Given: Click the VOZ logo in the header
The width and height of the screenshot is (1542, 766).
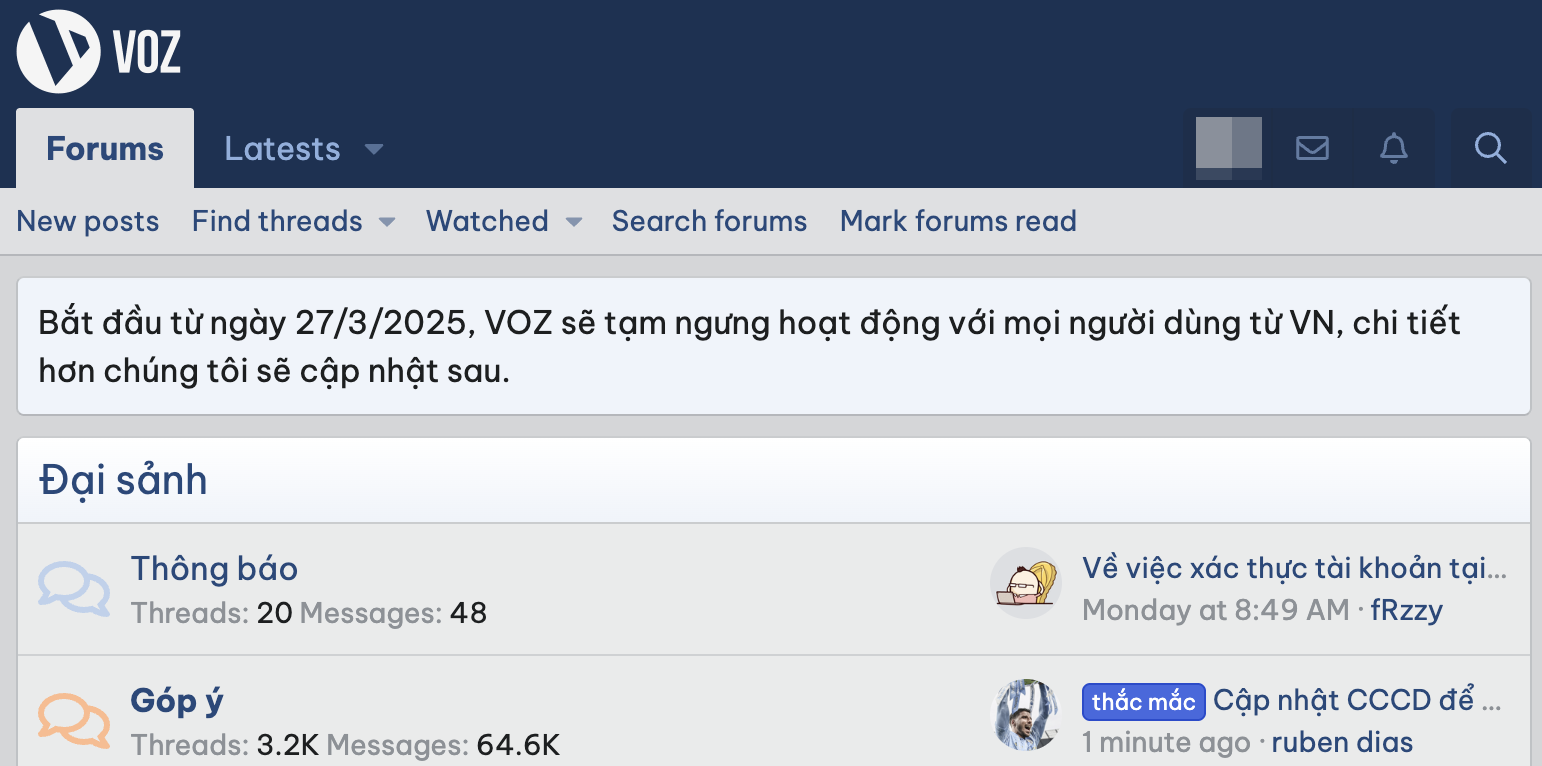Looking at the screenshot, I should (98, 52).
